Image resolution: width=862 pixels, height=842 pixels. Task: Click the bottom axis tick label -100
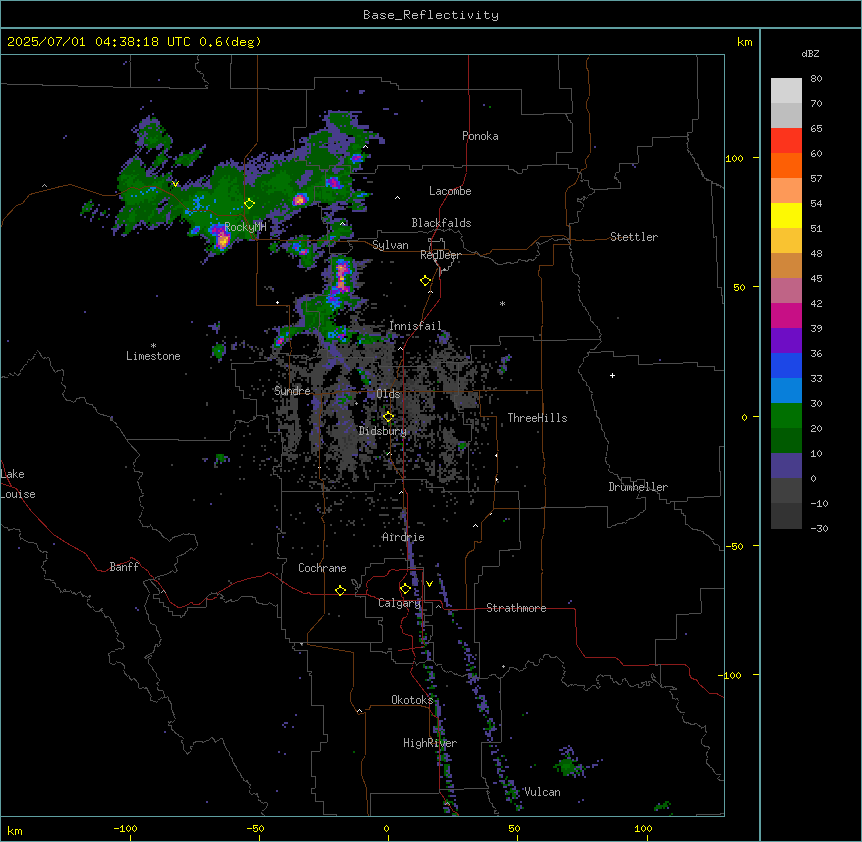pos(125,828)
